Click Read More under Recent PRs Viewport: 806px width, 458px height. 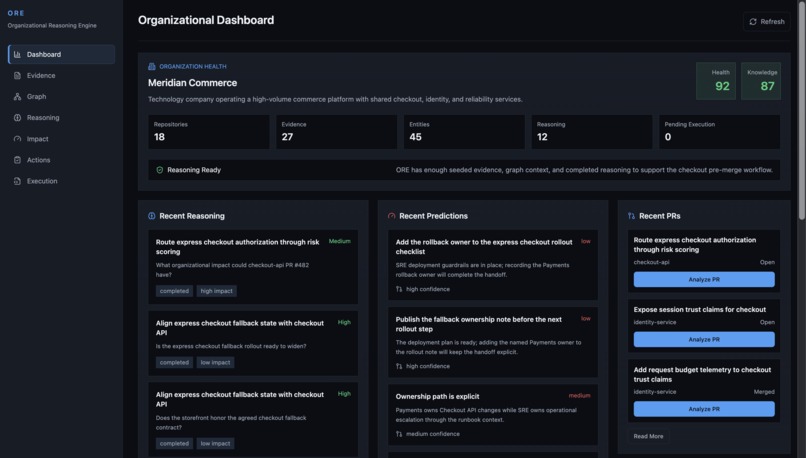648,436
